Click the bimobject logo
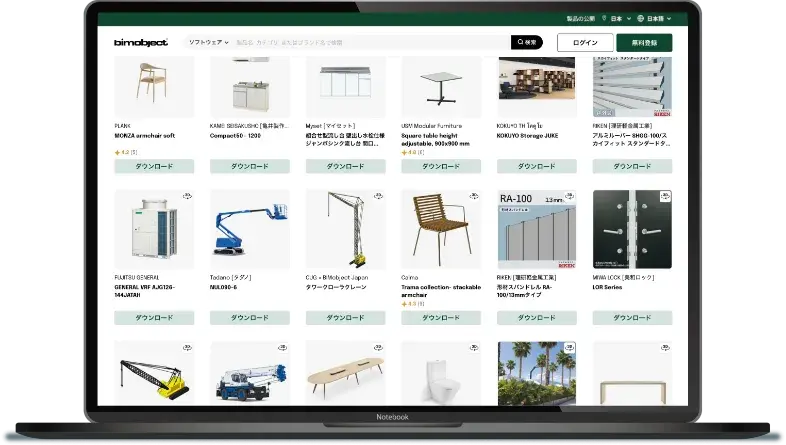The image size is (786, 445). (x=141, y=43)
